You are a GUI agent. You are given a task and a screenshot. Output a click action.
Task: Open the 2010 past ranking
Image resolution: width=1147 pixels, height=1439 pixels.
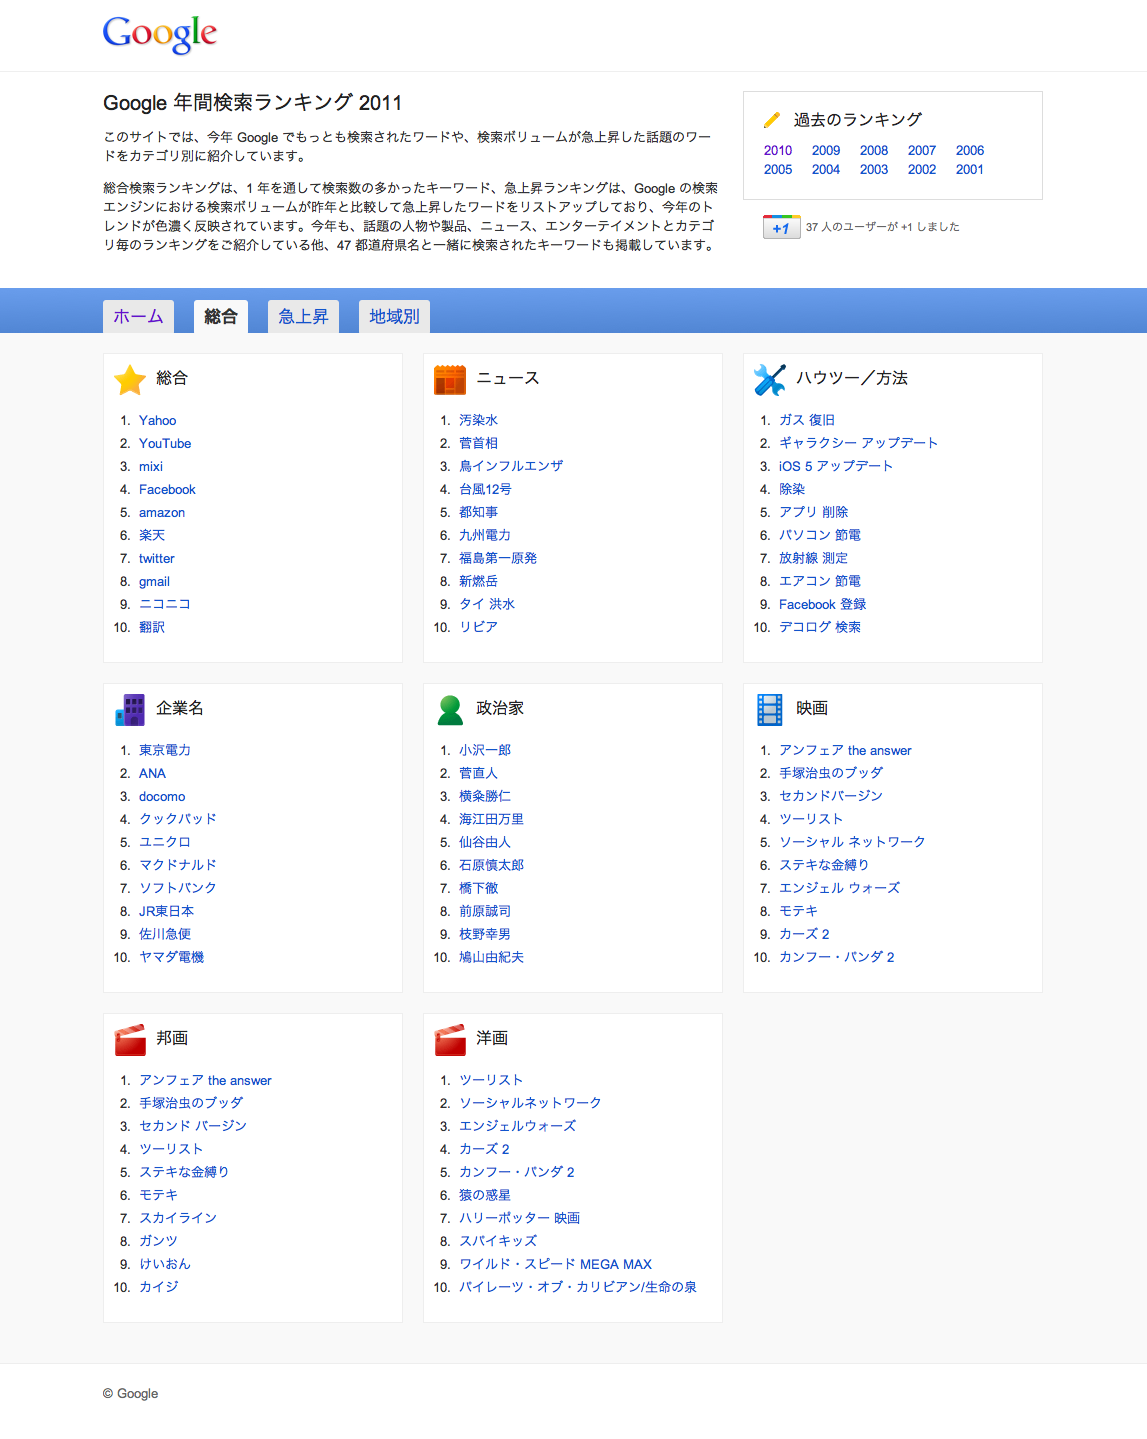point(778,151)
